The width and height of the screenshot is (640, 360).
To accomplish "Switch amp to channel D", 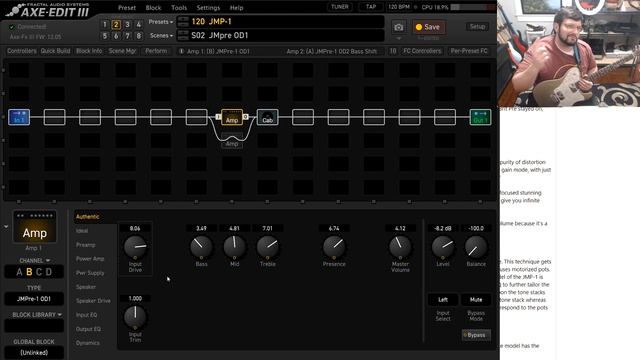I will tap(49, 272).
